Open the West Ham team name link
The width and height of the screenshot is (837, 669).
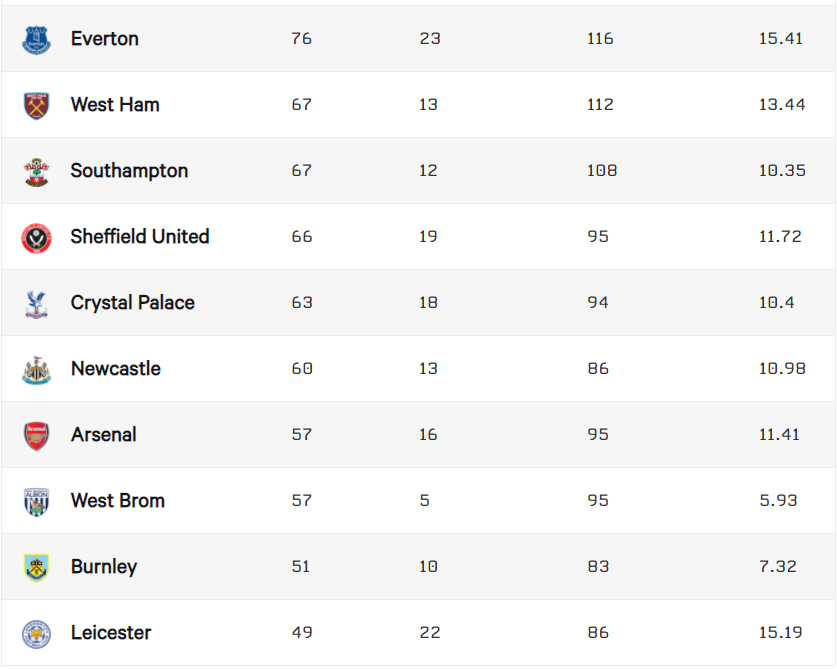point(115,105)
